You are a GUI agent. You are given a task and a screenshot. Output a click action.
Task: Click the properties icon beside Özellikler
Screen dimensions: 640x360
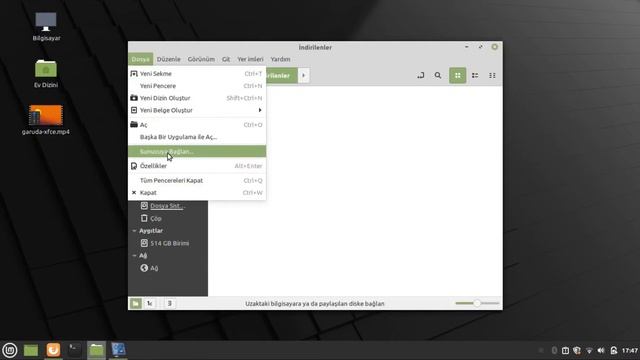point(134,166)
